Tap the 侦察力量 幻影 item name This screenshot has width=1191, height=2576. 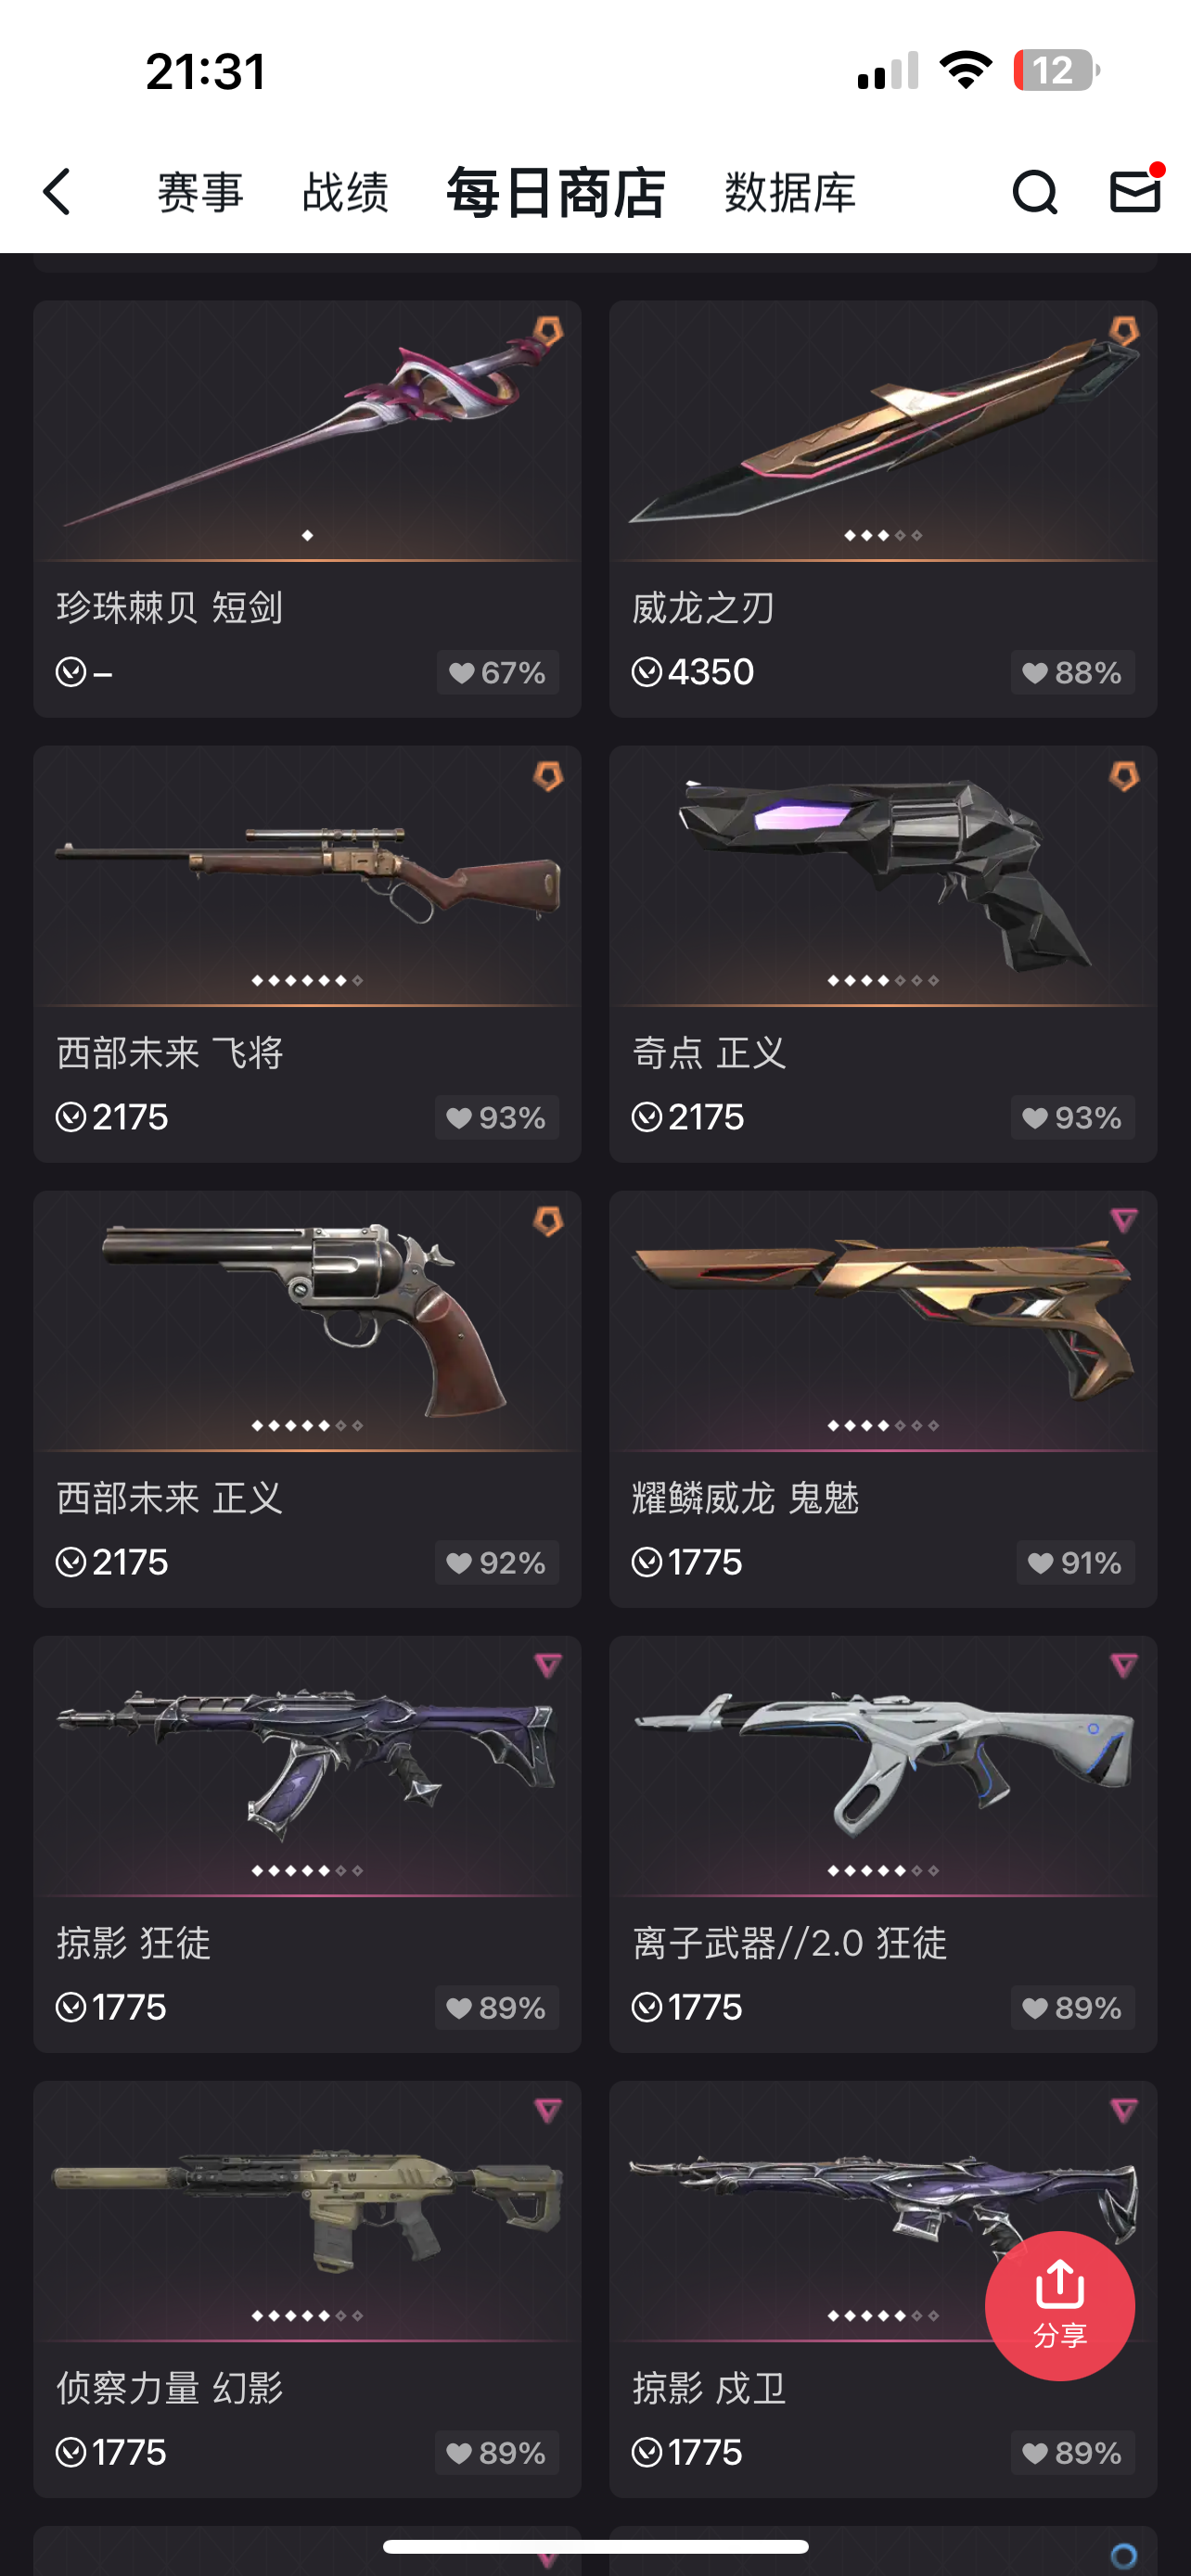coord(170,2388)
